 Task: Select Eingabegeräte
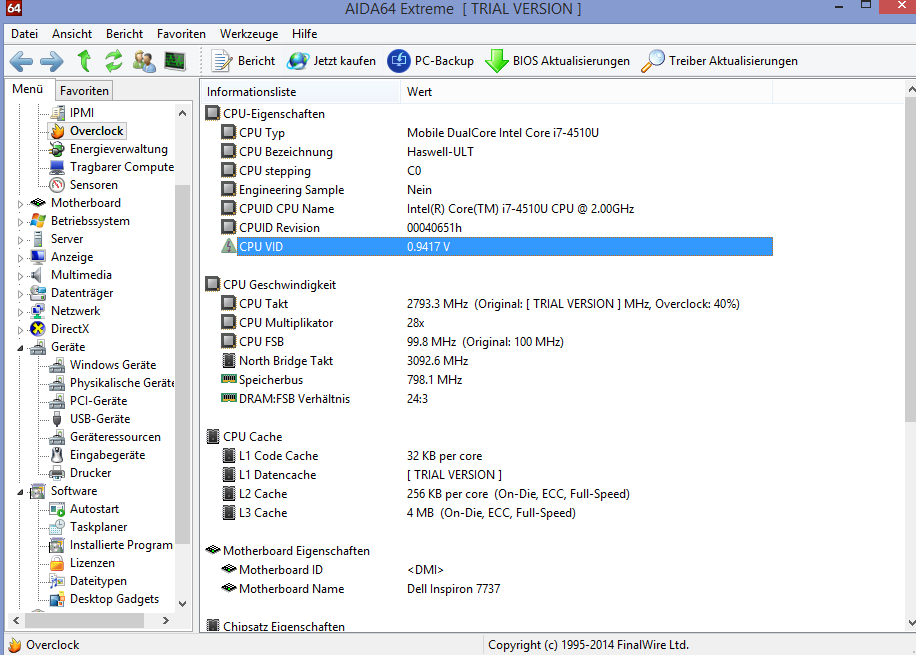tap(107, 455)
